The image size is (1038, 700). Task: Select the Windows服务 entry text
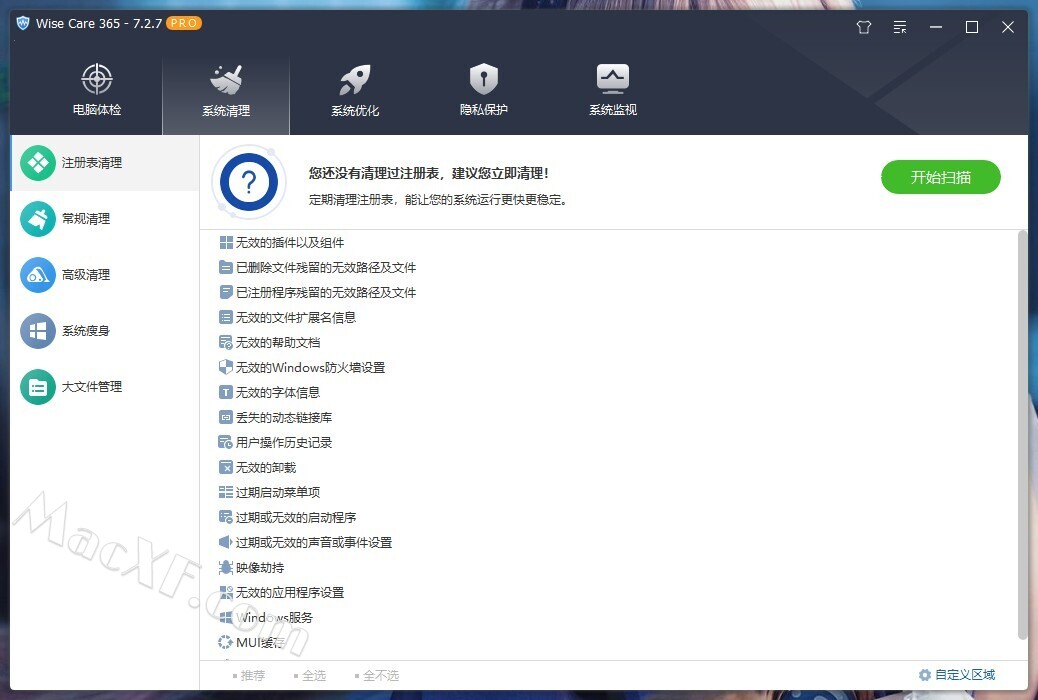pos(275,617)
